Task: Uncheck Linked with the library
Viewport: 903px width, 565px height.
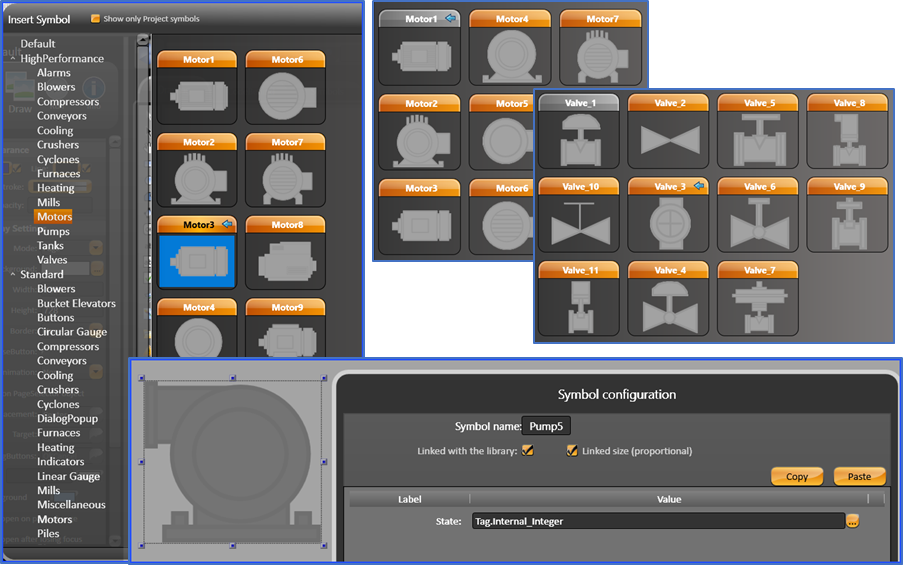Action: (528, 451)
